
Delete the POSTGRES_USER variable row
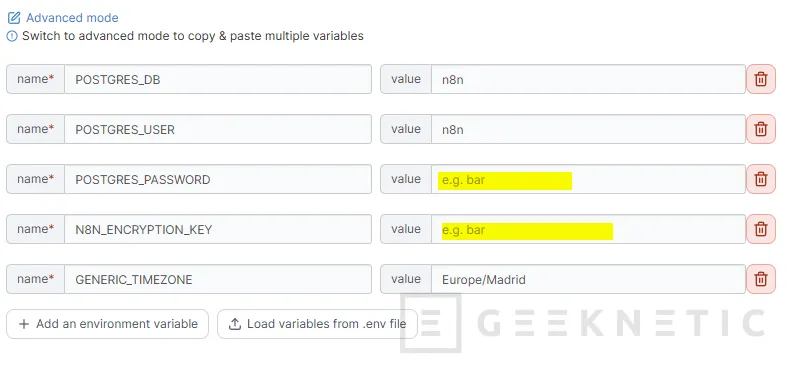pyautogui.click(x=761, y=129)
